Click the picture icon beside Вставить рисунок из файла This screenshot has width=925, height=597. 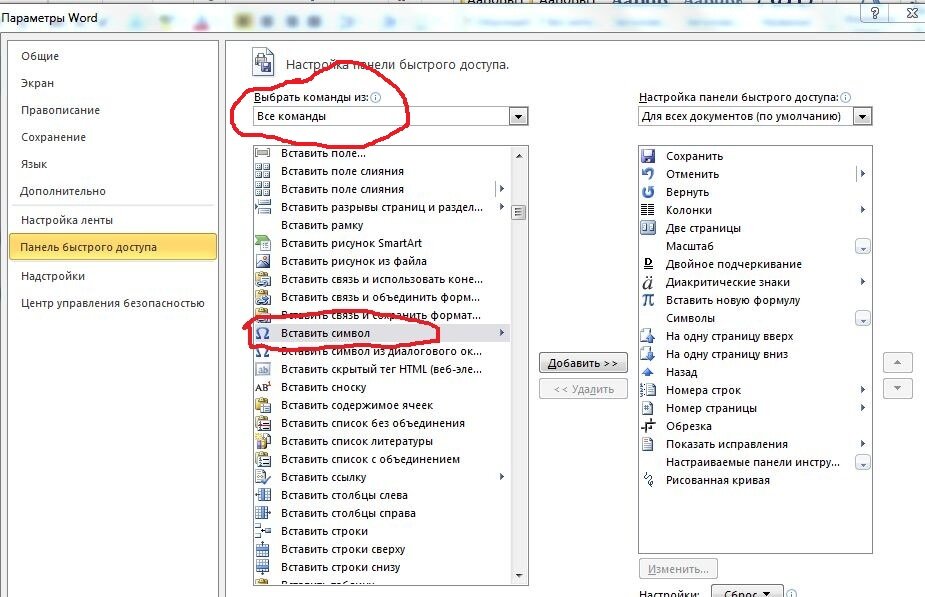pos(263,261)
